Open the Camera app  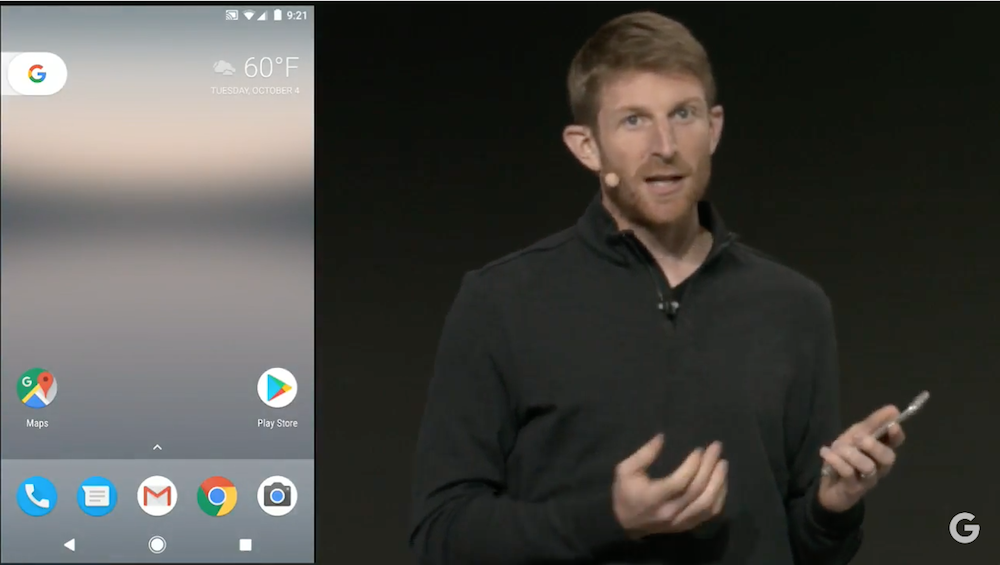[x=277, y=495]
